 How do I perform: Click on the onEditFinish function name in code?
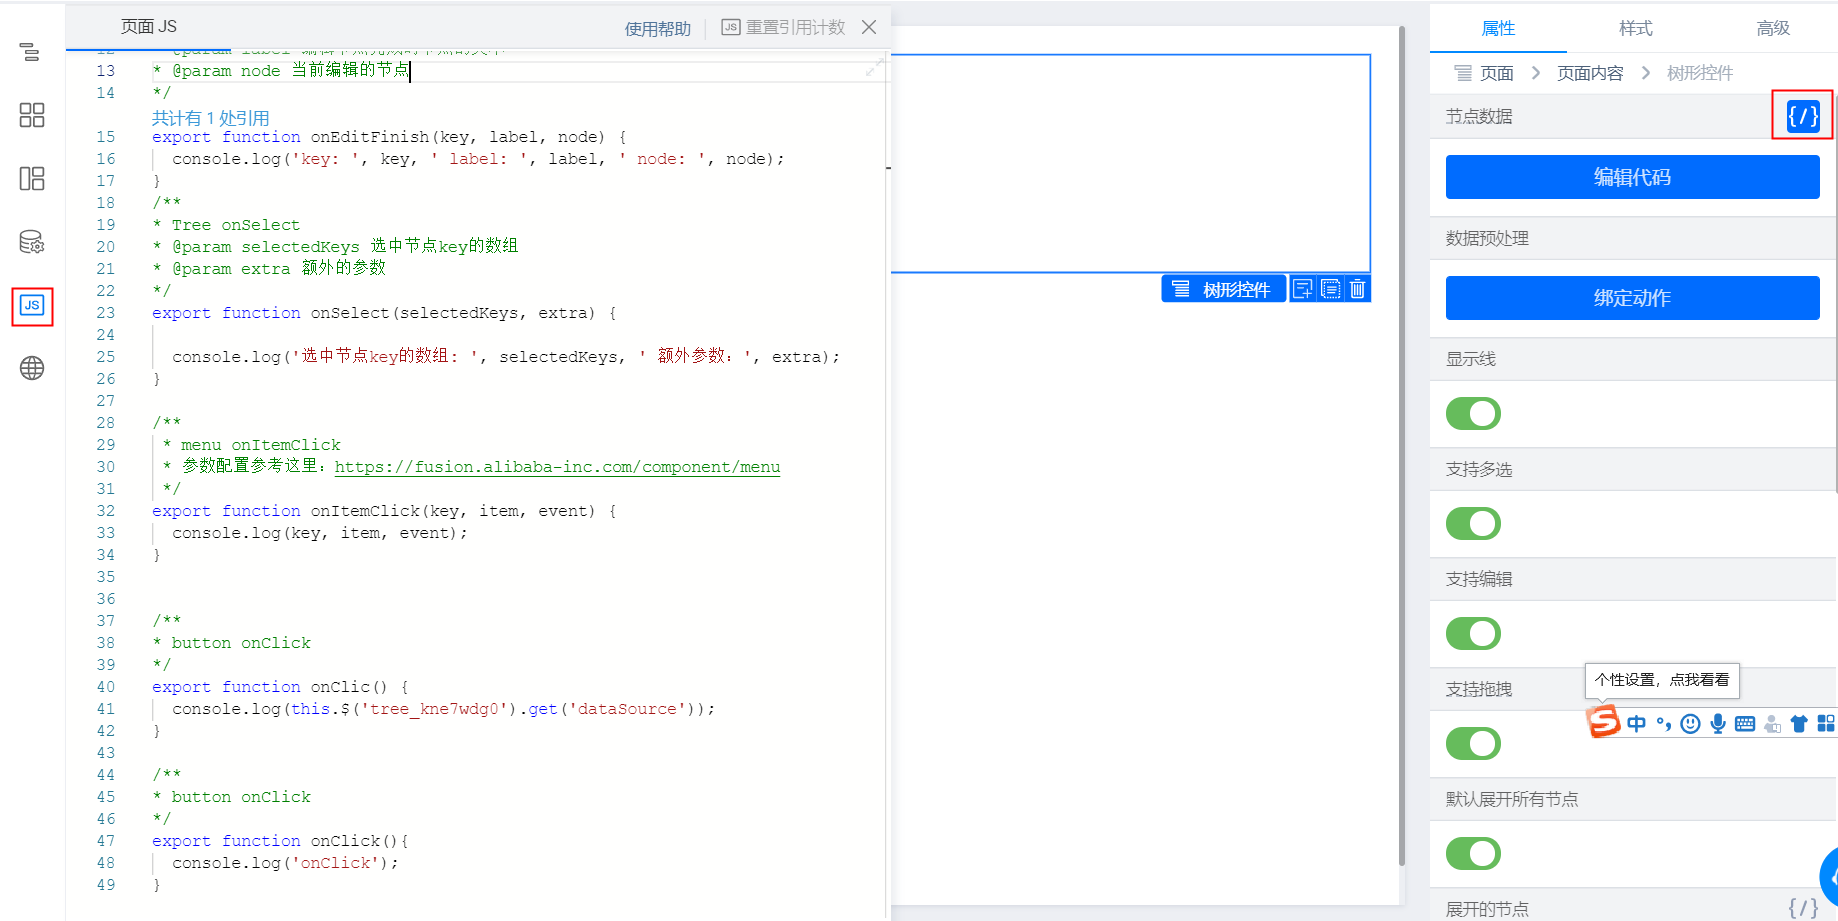pos(369,137)
